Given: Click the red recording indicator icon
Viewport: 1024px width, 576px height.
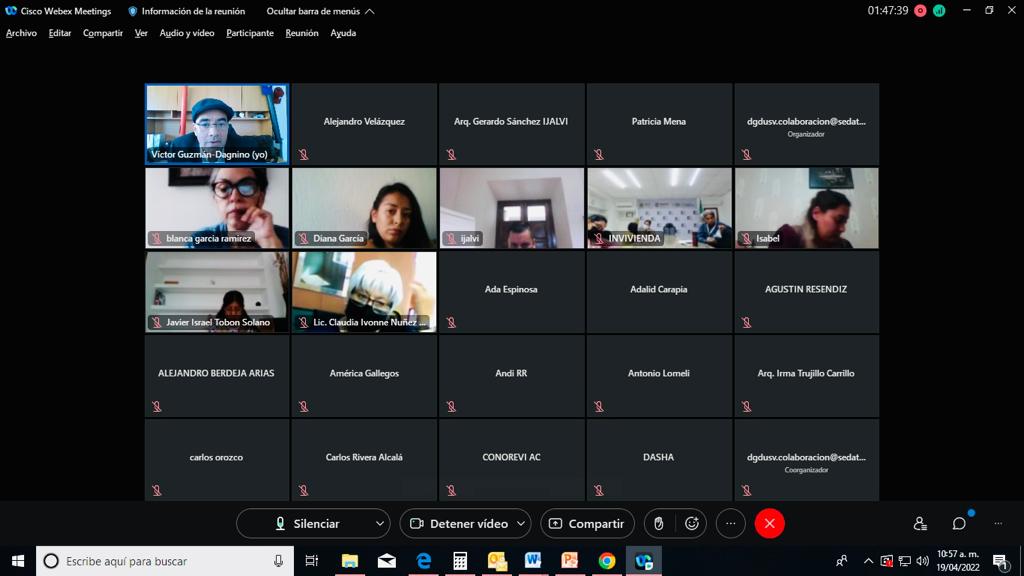Looking at the screenshot, I should (920, 10).
